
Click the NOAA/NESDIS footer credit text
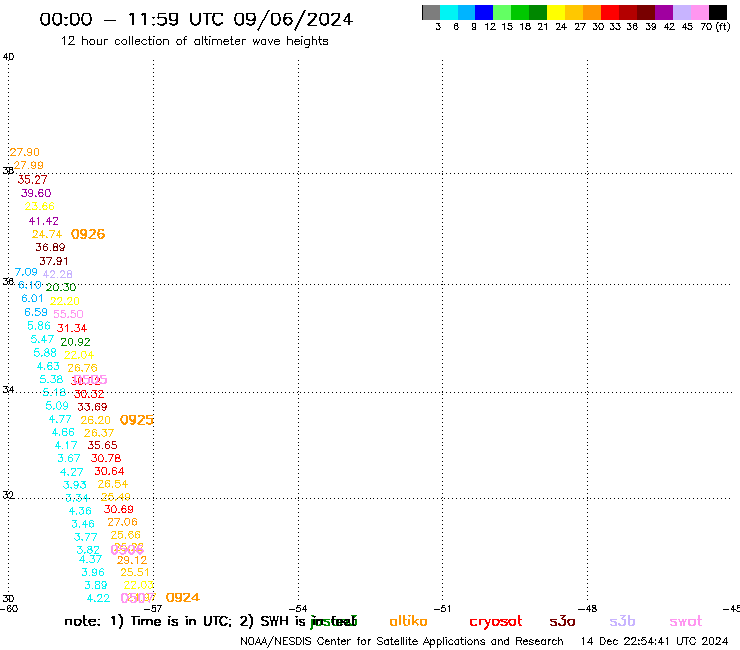pyautogui.click(x=402, y=641)
